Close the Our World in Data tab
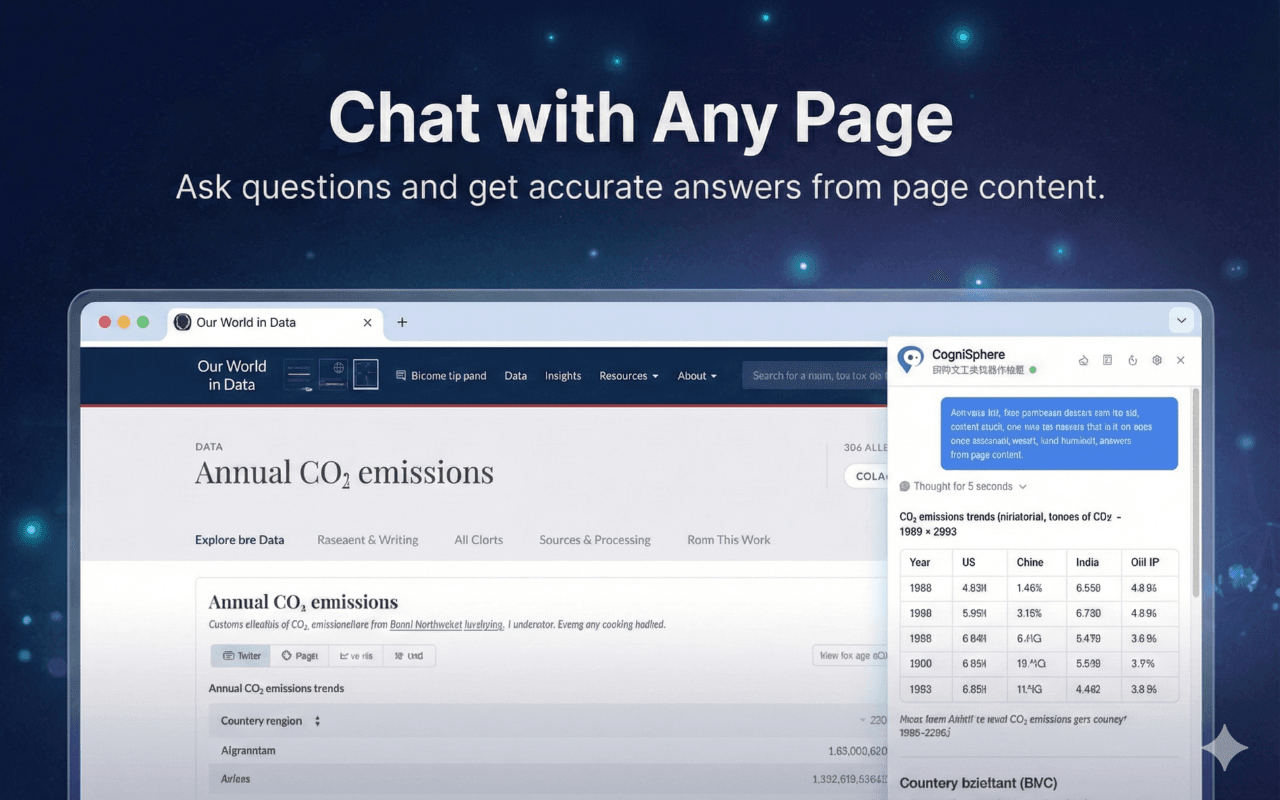Viewport: 1280px width, 800px height. pos(367,322)
